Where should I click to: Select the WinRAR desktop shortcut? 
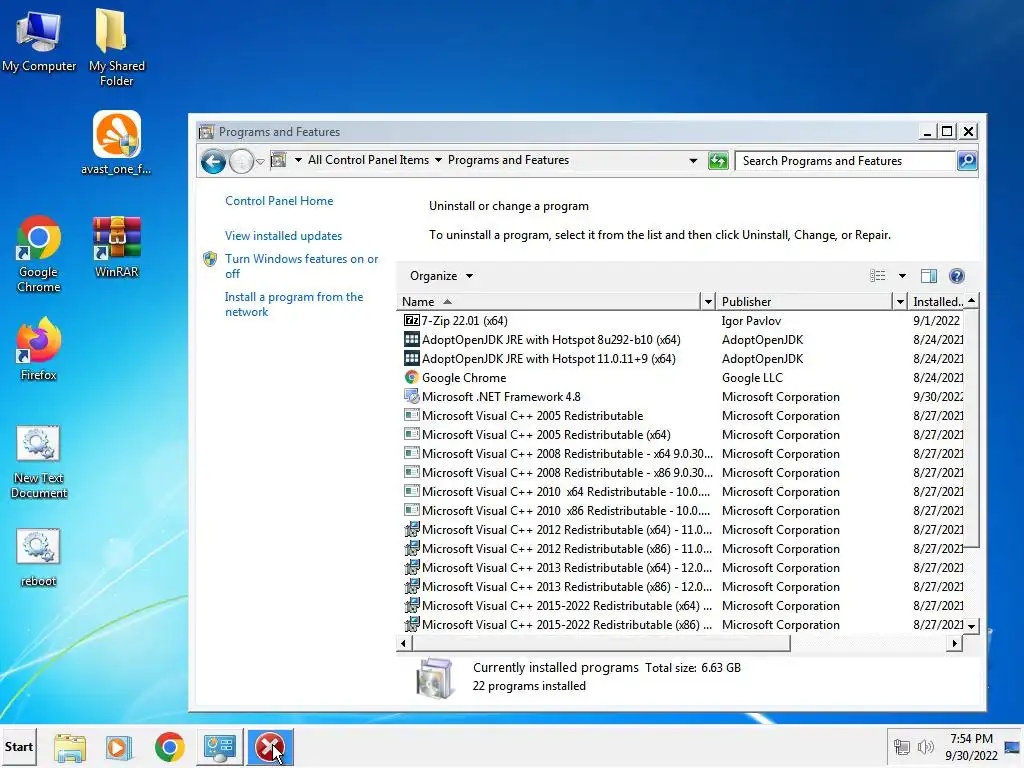coord(116,247)
